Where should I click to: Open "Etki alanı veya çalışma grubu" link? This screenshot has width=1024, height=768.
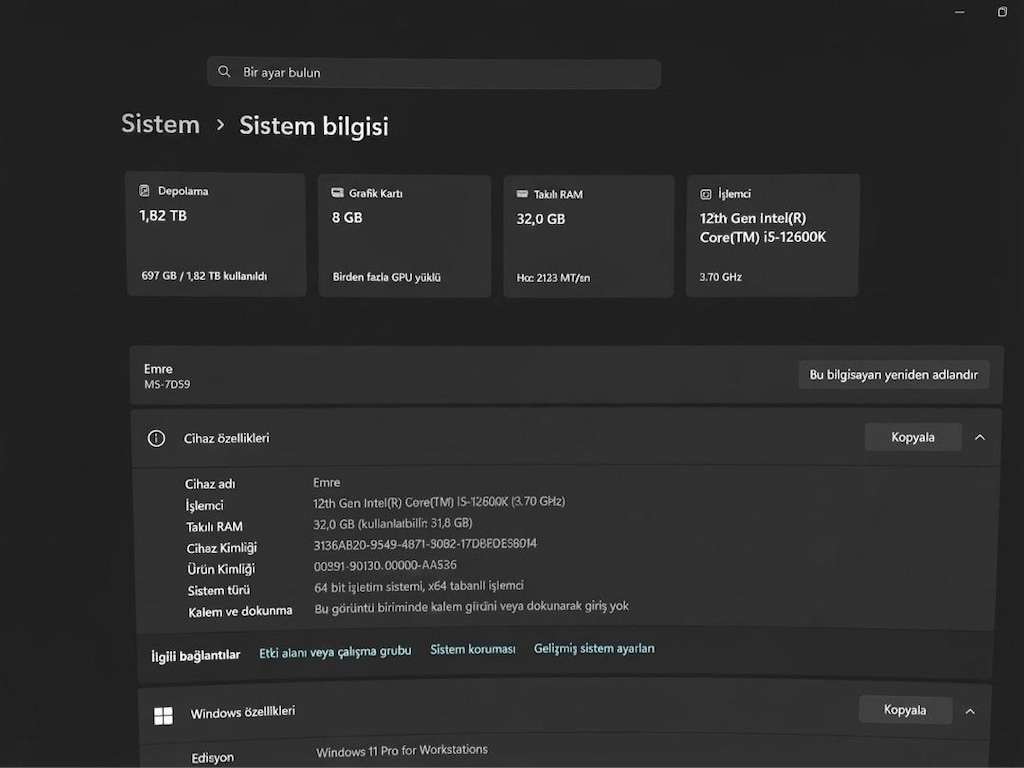click(335, 652)
